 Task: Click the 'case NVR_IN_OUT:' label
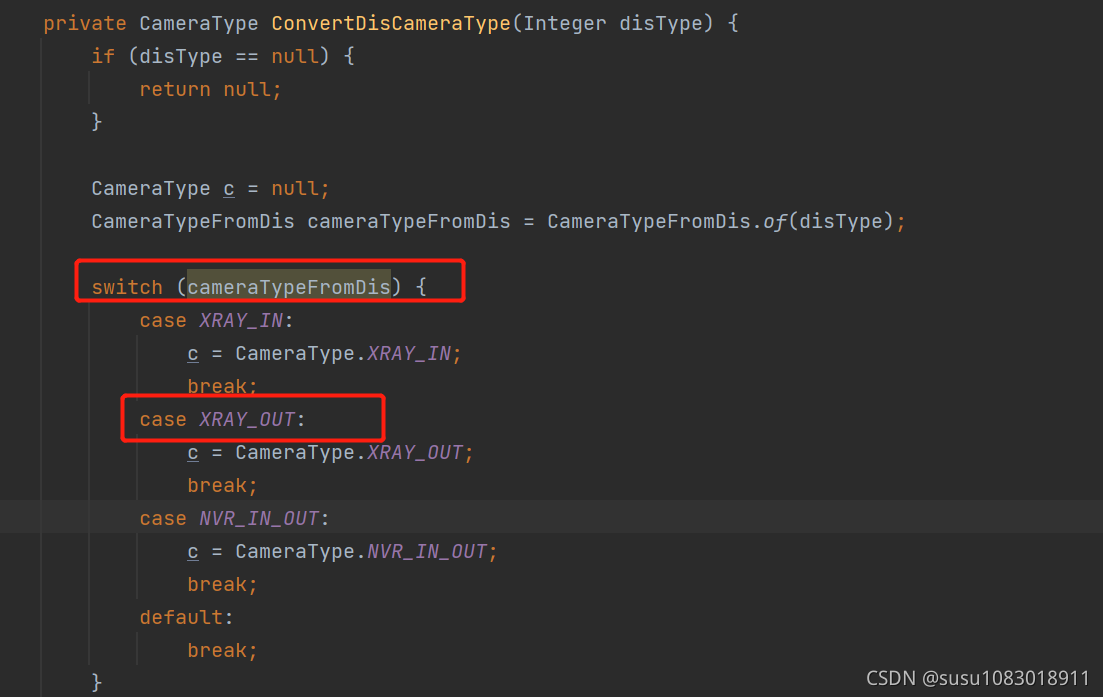(234, 518)
